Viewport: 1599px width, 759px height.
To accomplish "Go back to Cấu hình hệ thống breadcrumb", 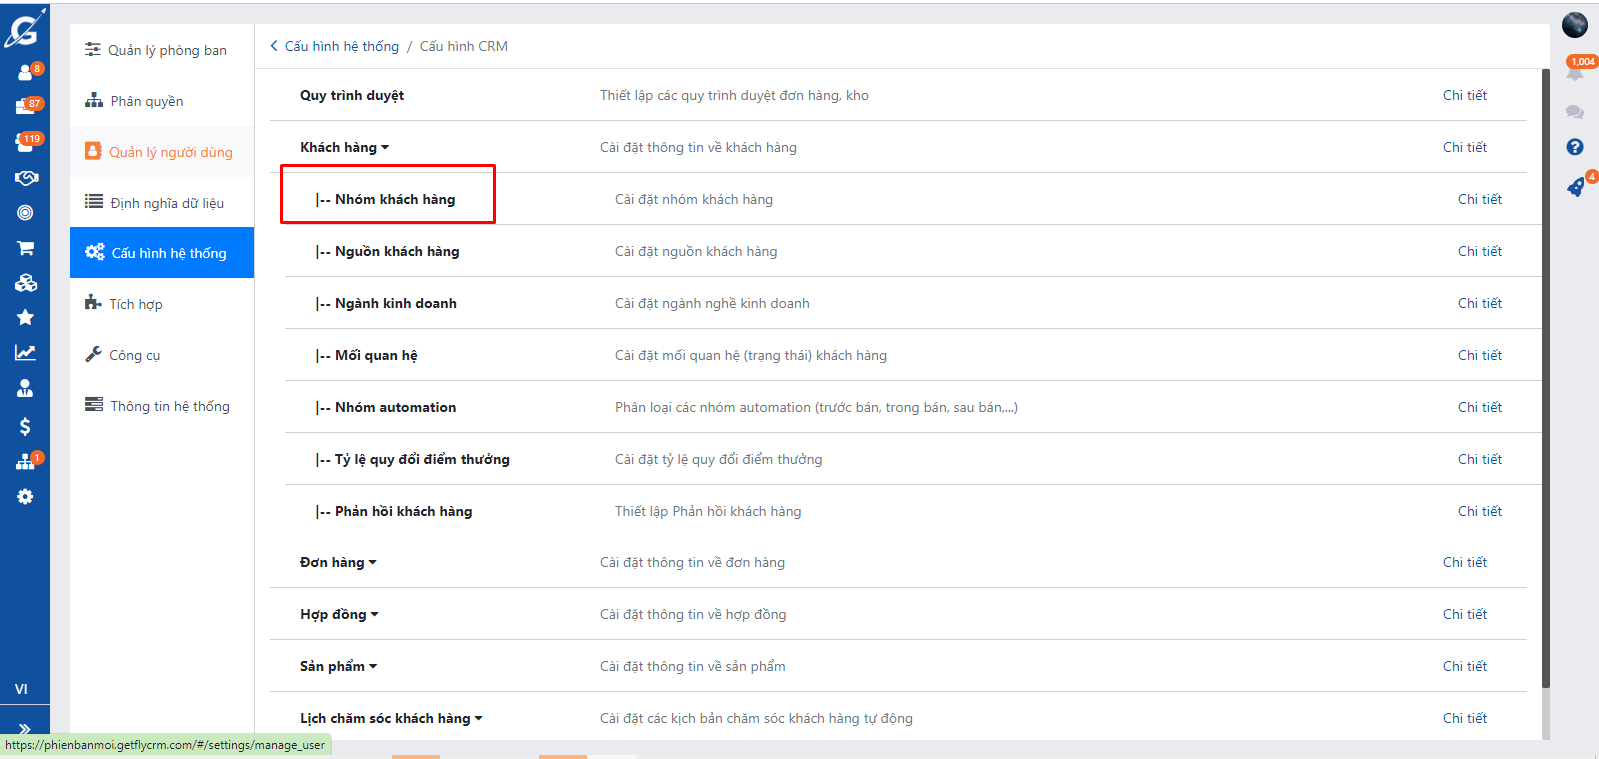I will click(341, 46).
